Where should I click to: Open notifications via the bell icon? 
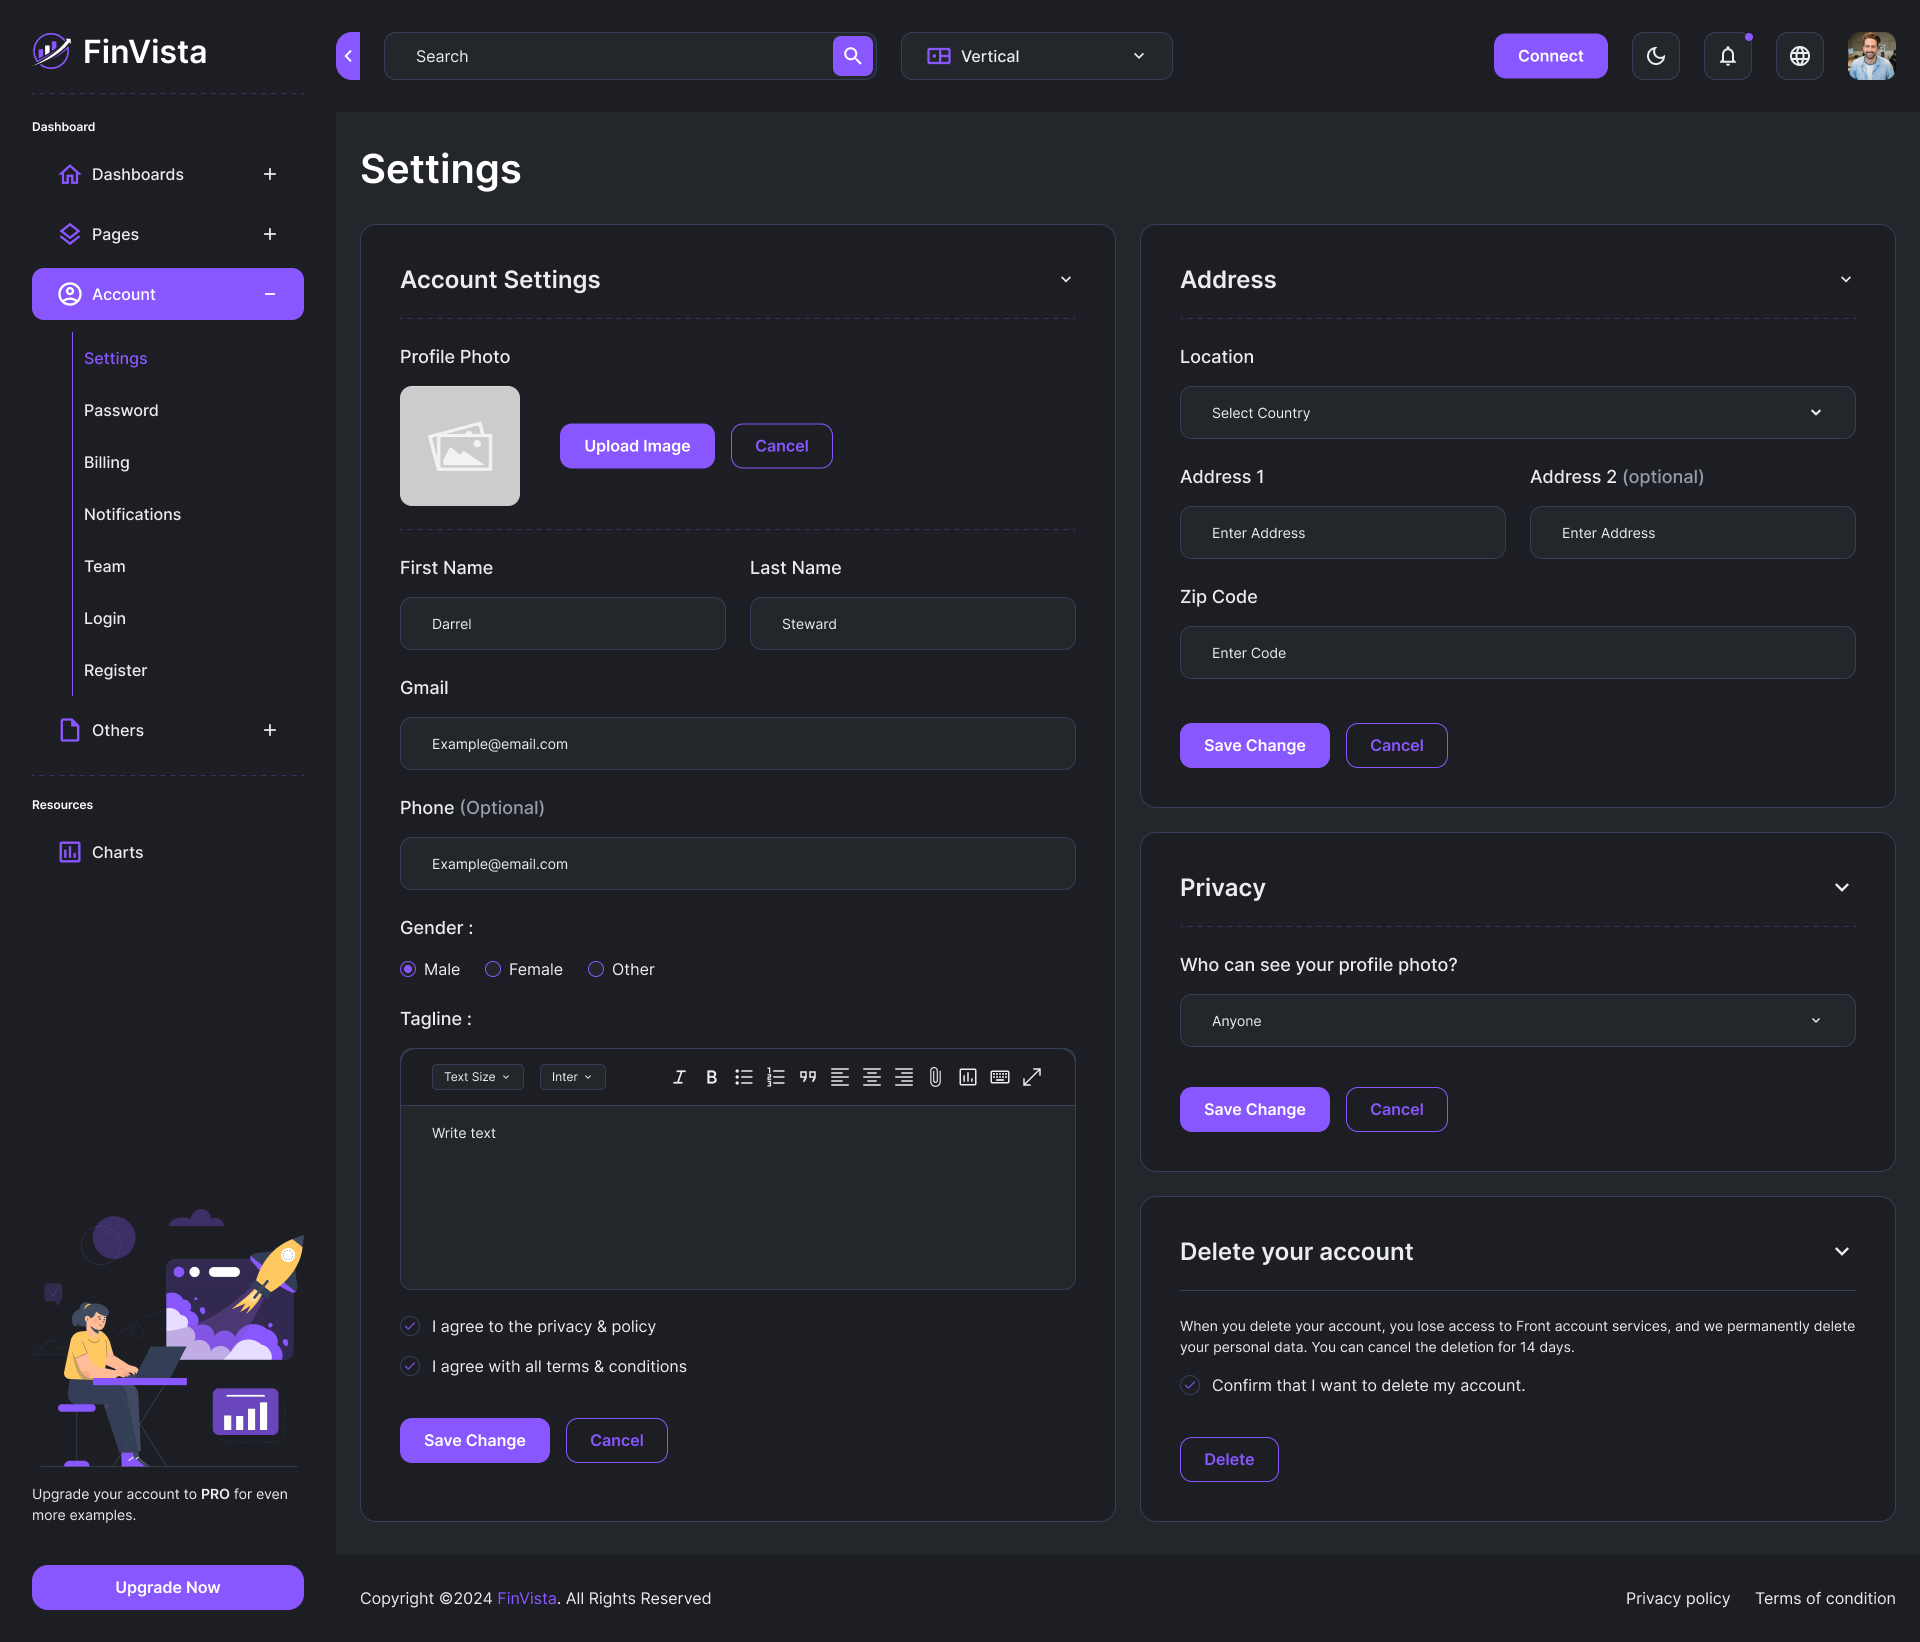[x=1727, y=56]
